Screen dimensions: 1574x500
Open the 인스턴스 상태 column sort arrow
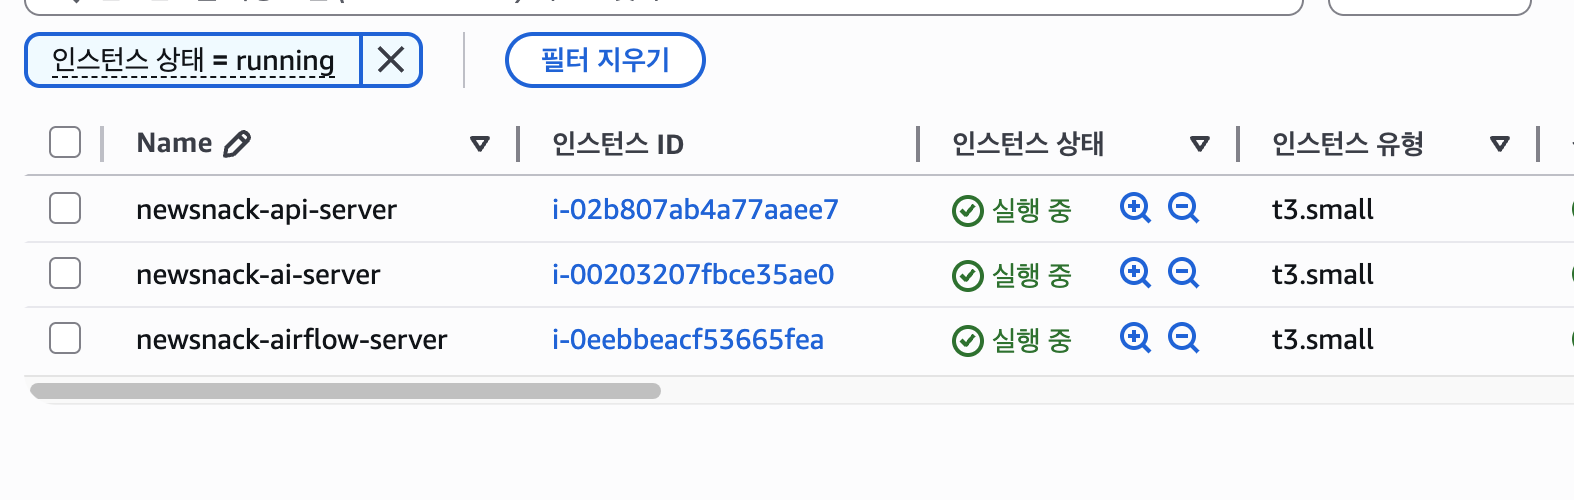1200,144
